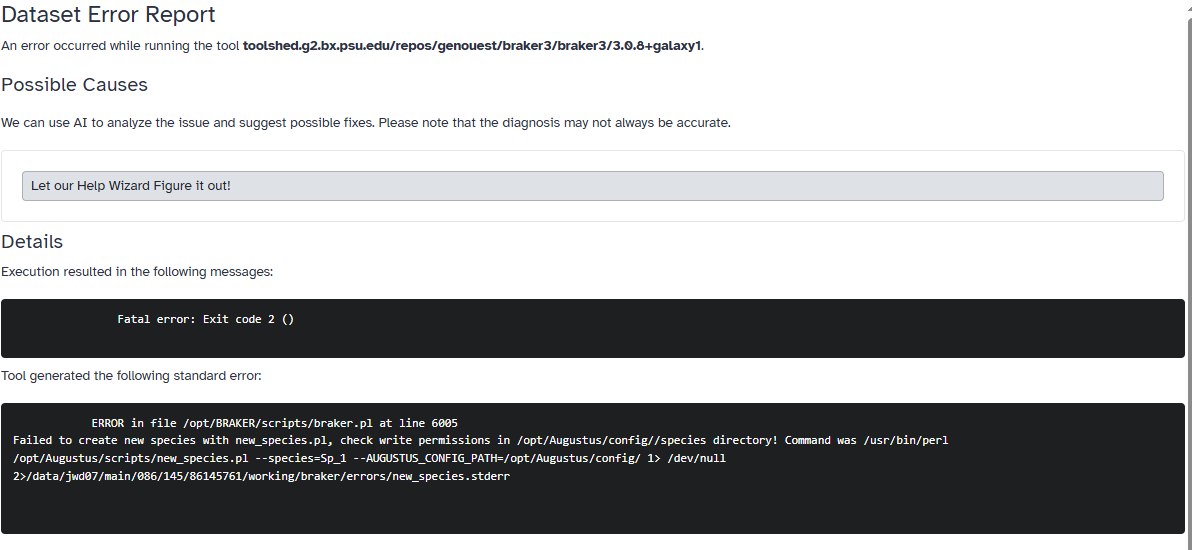The height and width of the screenshot is (550, 1192).
Task: Click the Possible Causes heading
Action: tap(74, 84)
